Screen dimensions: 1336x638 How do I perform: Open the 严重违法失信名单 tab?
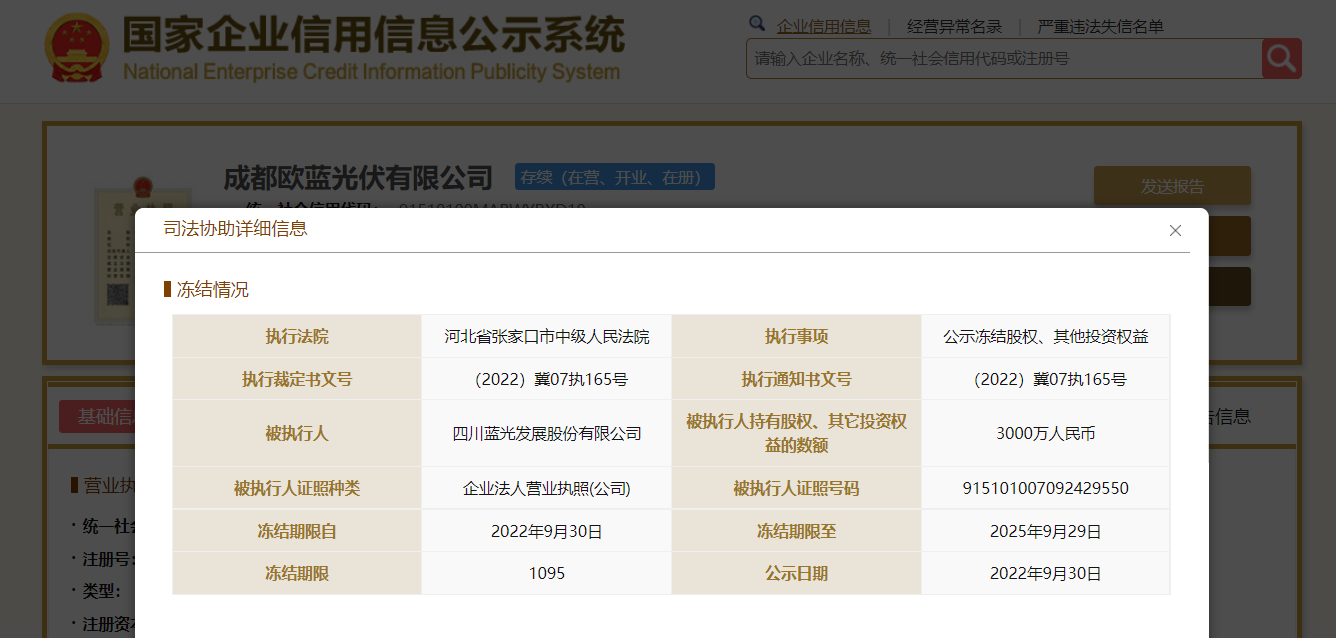pyautogui.click(x=1100, y=27)
